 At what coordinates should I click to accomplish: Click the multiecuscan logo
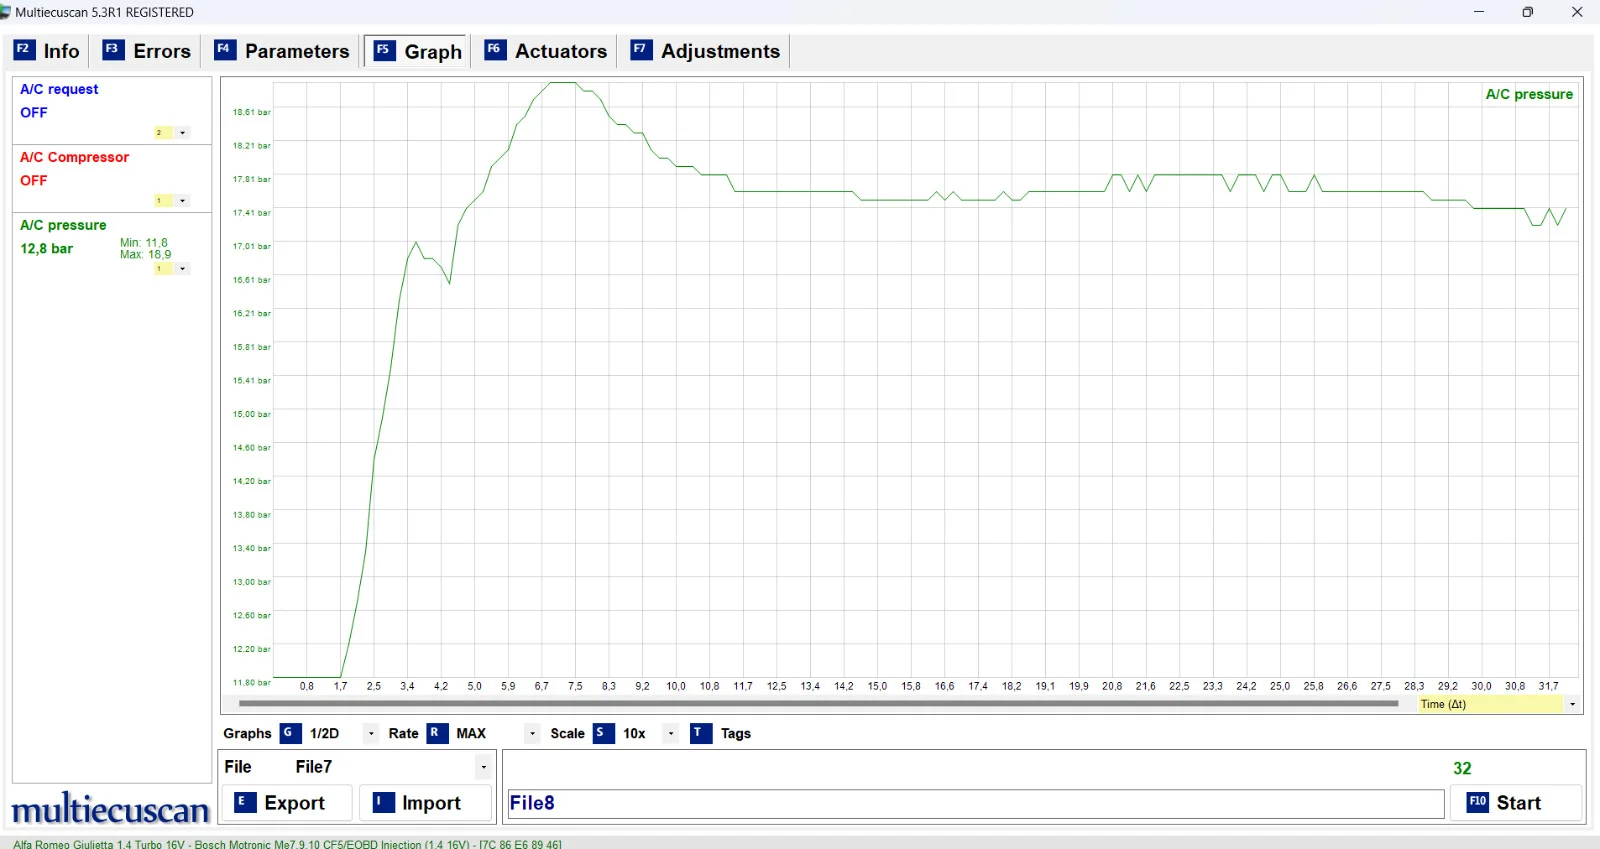(x=110, y=809)
